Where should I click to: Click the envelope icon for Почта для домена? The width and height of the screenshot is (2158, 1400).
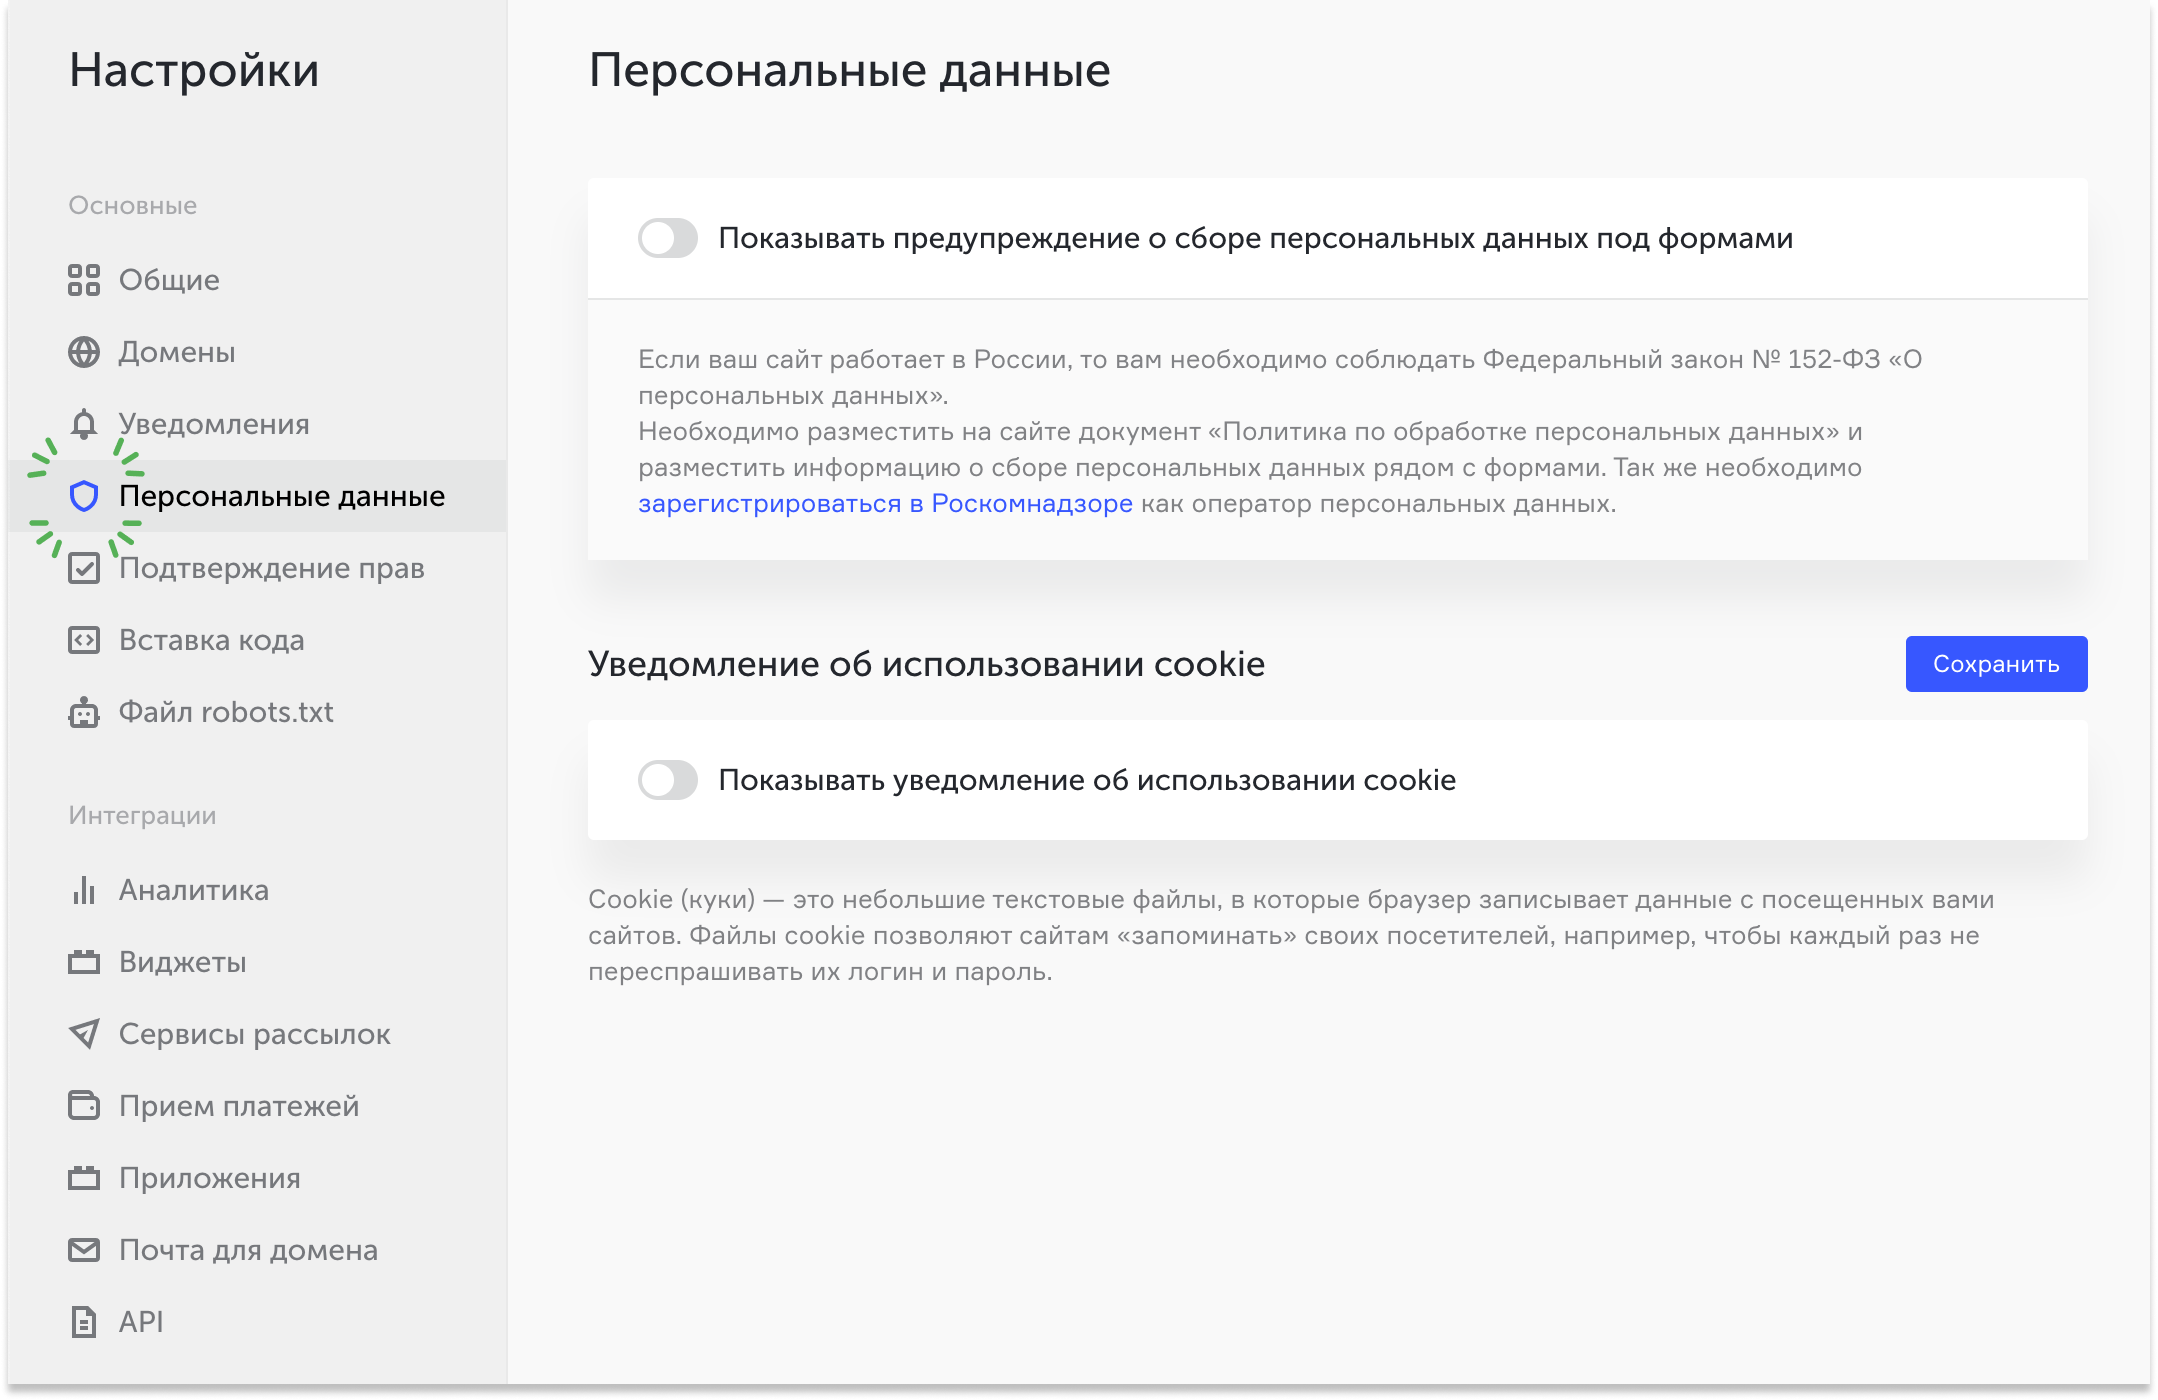pos(84,1250)
